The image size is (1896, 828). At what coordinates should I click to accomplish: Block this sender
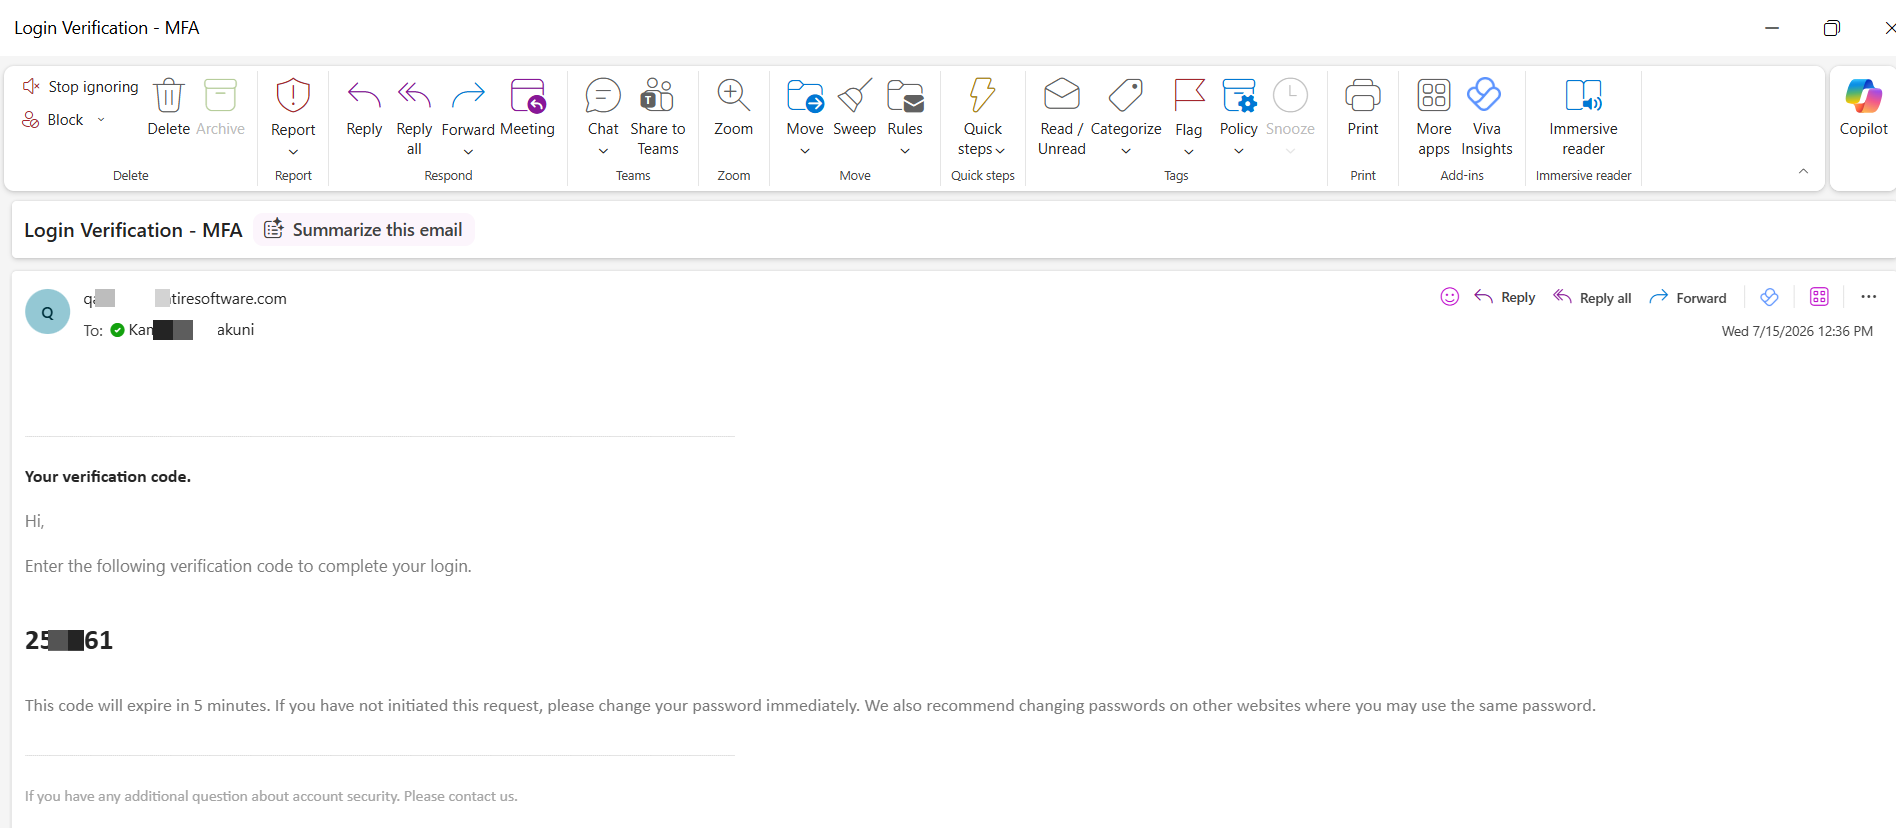pyautogui.click(x=53, y=120)
